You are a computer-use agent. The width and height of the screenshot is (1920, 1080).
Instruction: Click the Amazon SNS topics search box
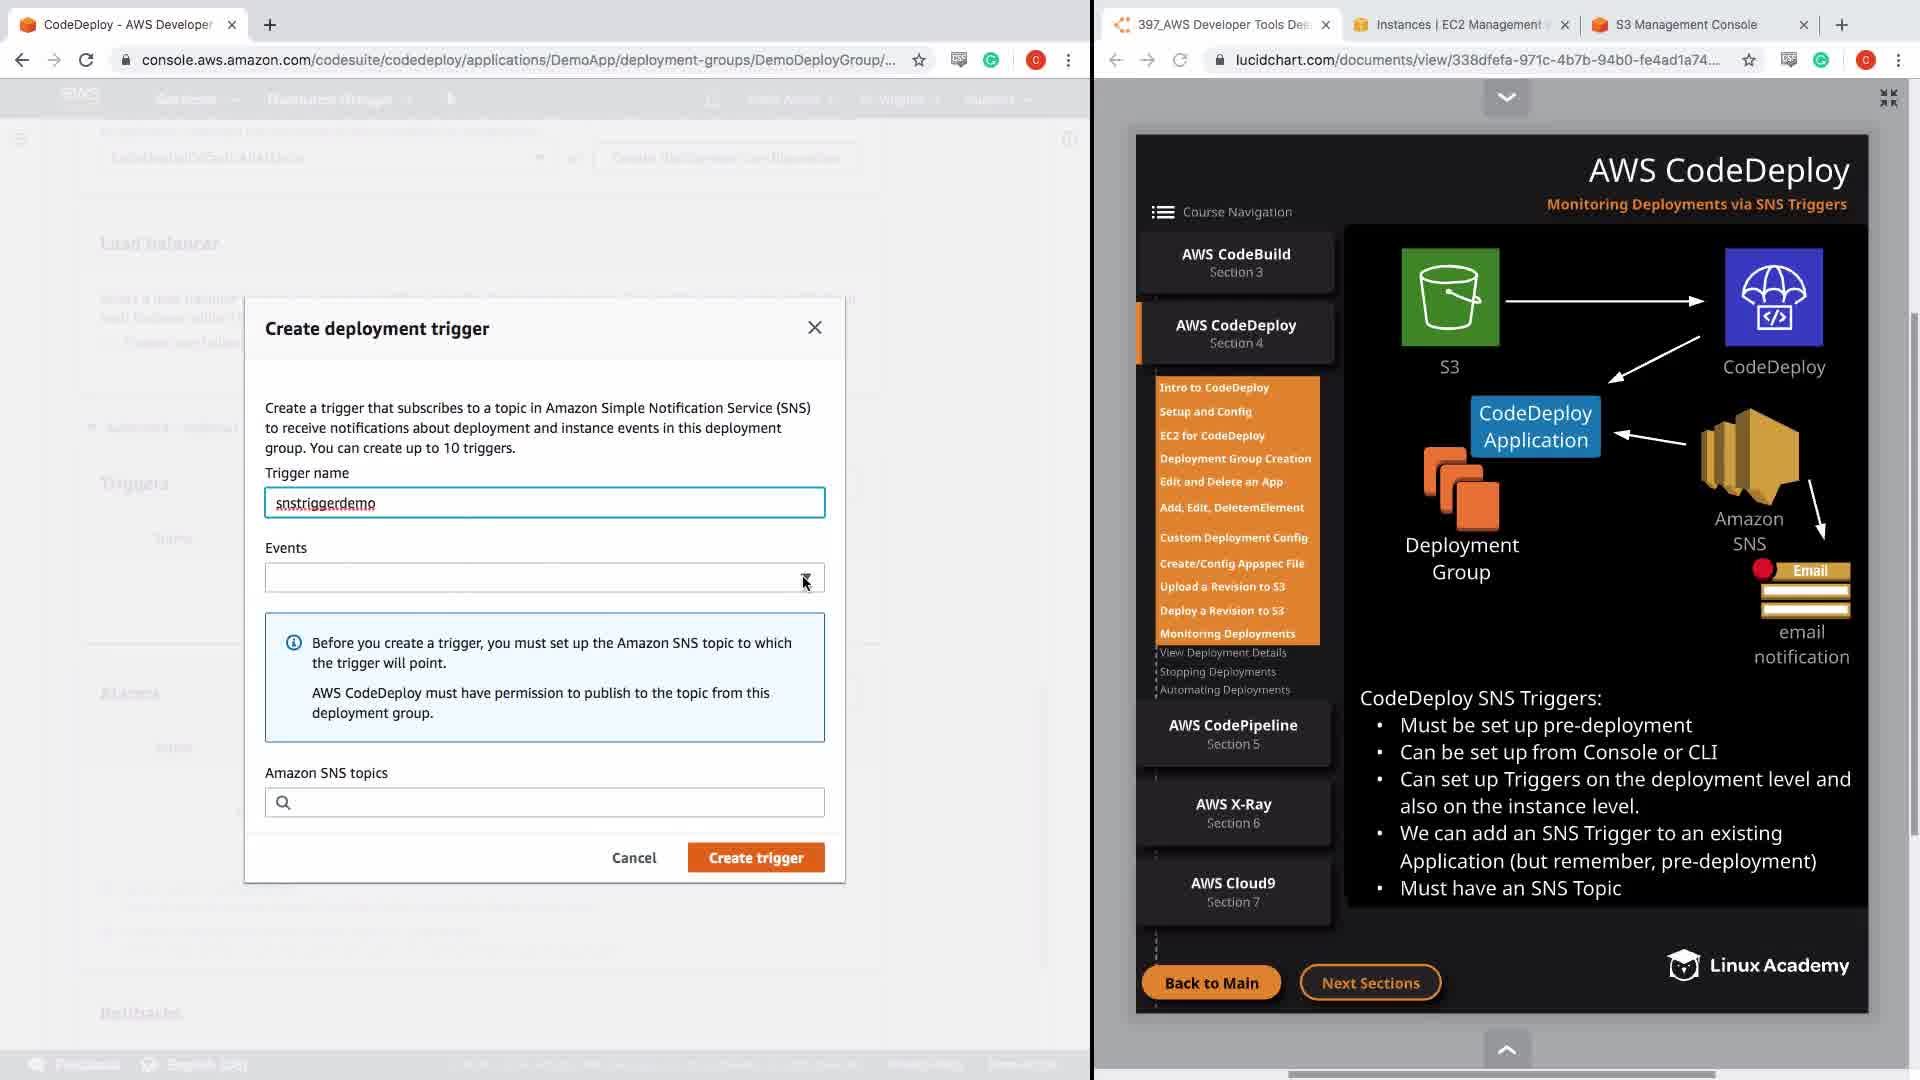pos(544,802)
